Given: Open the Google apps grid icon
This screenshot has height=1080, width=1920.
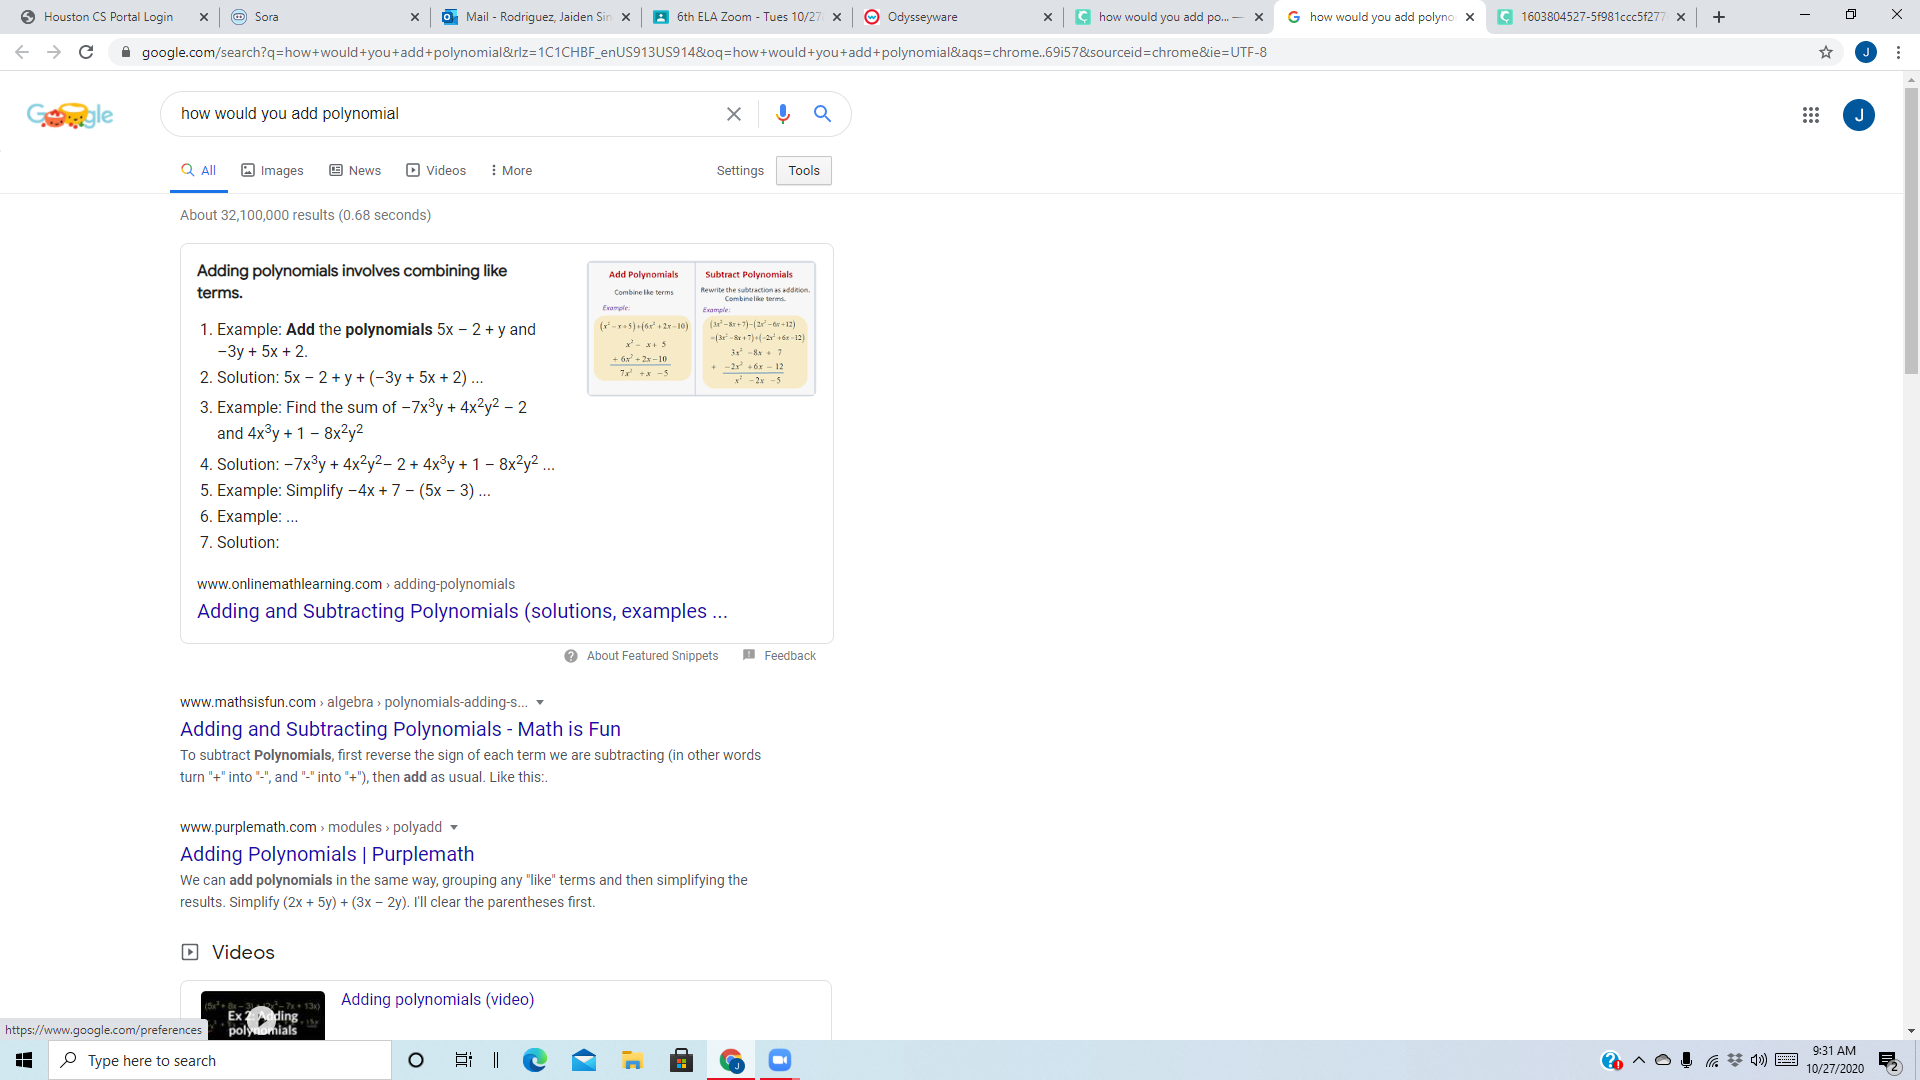Looking at the screenshot, I should [x=1810, y=115].
